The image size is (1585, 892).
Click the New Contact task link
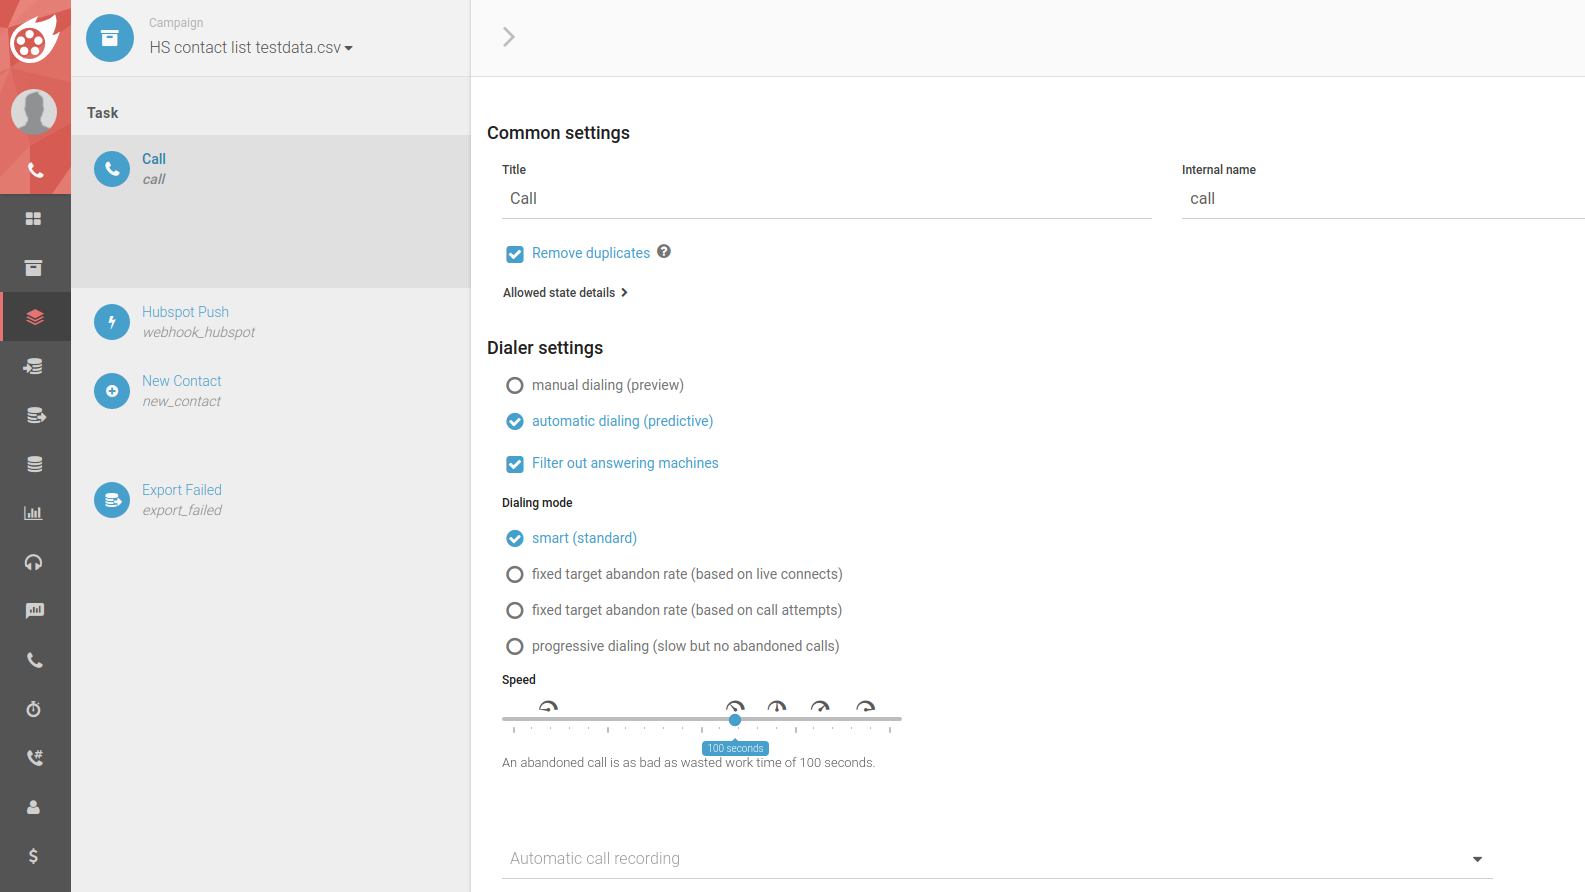click(181, 381)
